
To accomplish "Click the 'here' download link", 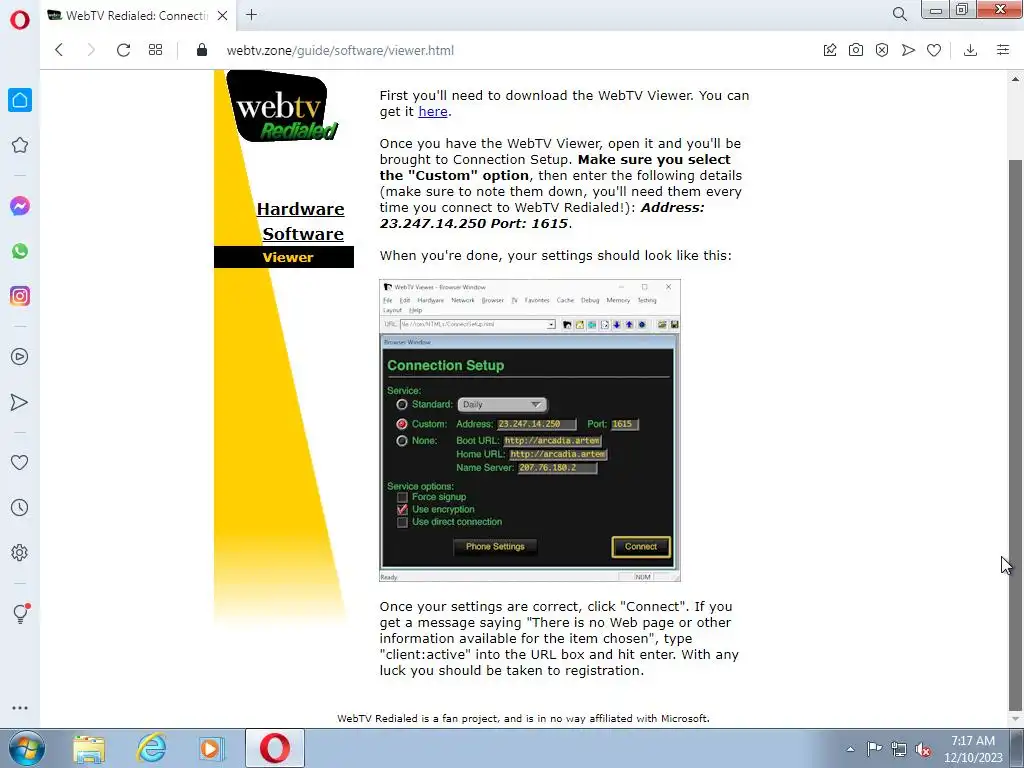I will point(433,112).
